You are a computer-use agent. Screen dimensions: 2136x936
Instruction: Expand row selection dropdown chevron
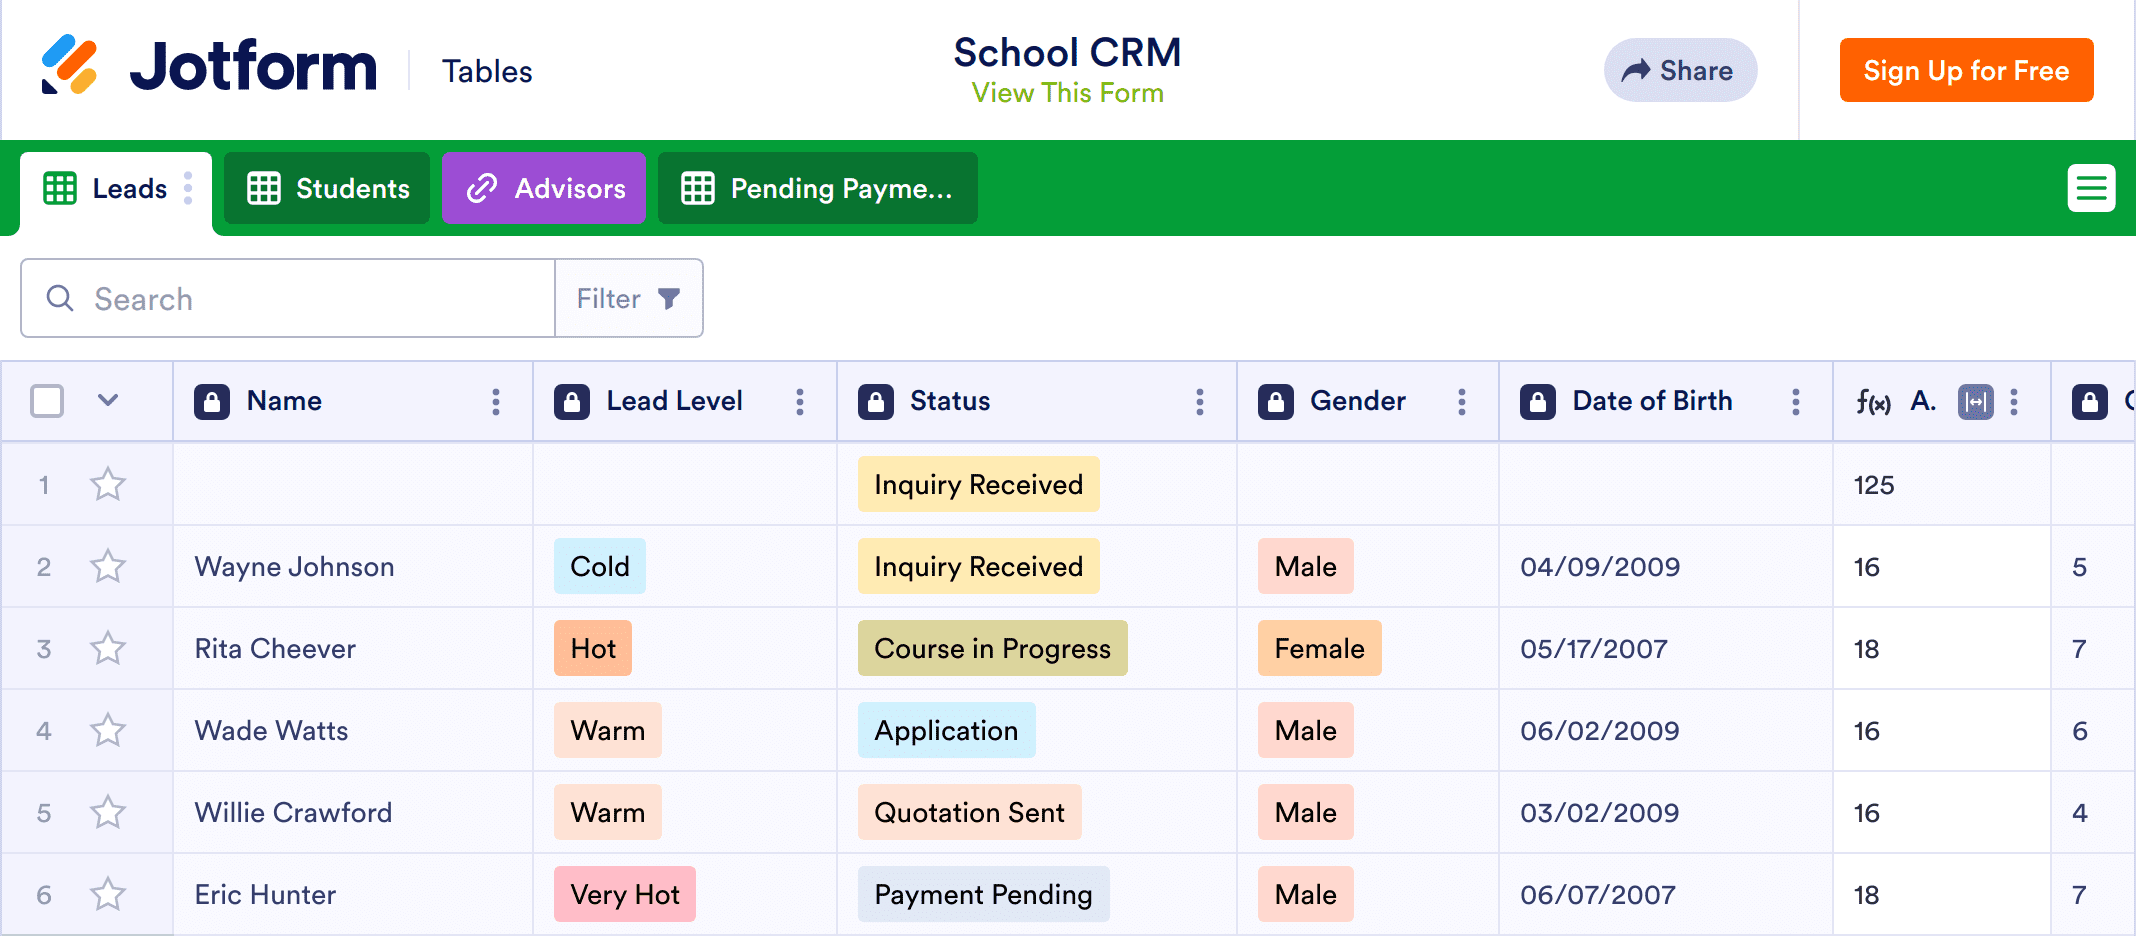(x=108, y=401)
